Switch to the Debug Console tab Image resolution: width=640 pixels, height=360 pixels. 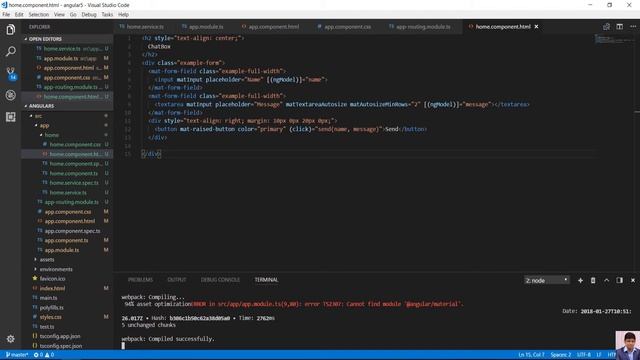220,280
